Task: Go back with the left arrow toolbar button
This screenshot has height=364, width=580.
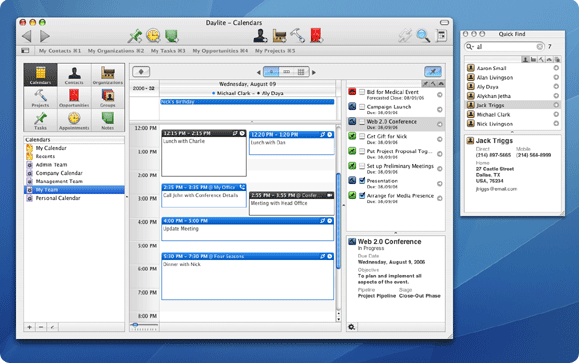Action: coord(27,36)
